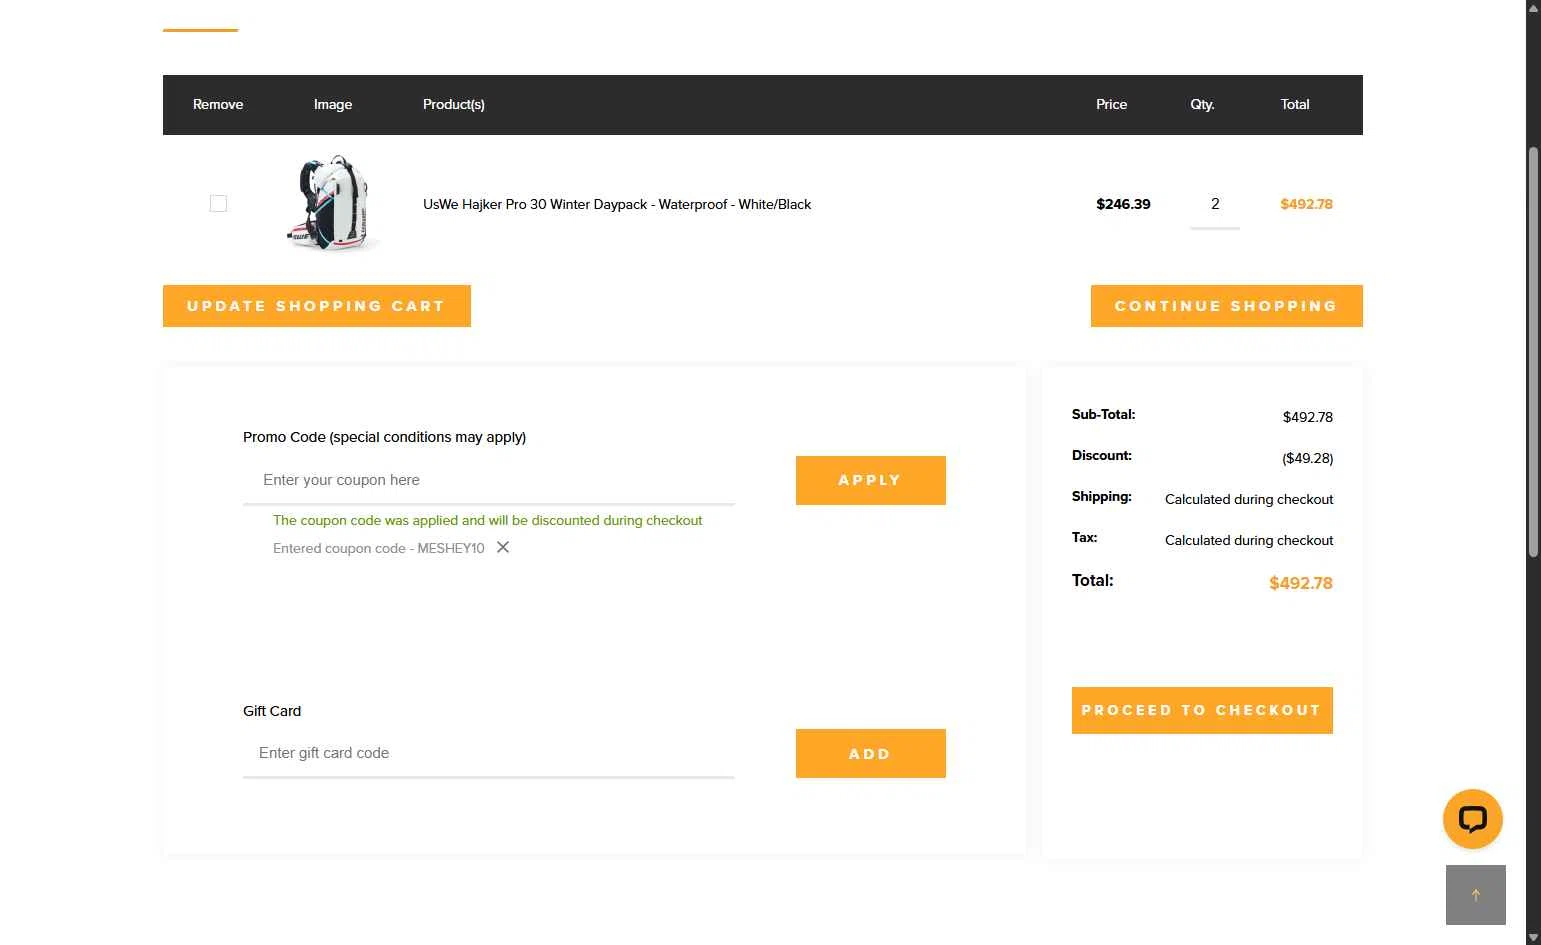Open the UsWe Hajker Pro backpack thumbnail
The image size is (1541, 945).
(333, 203)
